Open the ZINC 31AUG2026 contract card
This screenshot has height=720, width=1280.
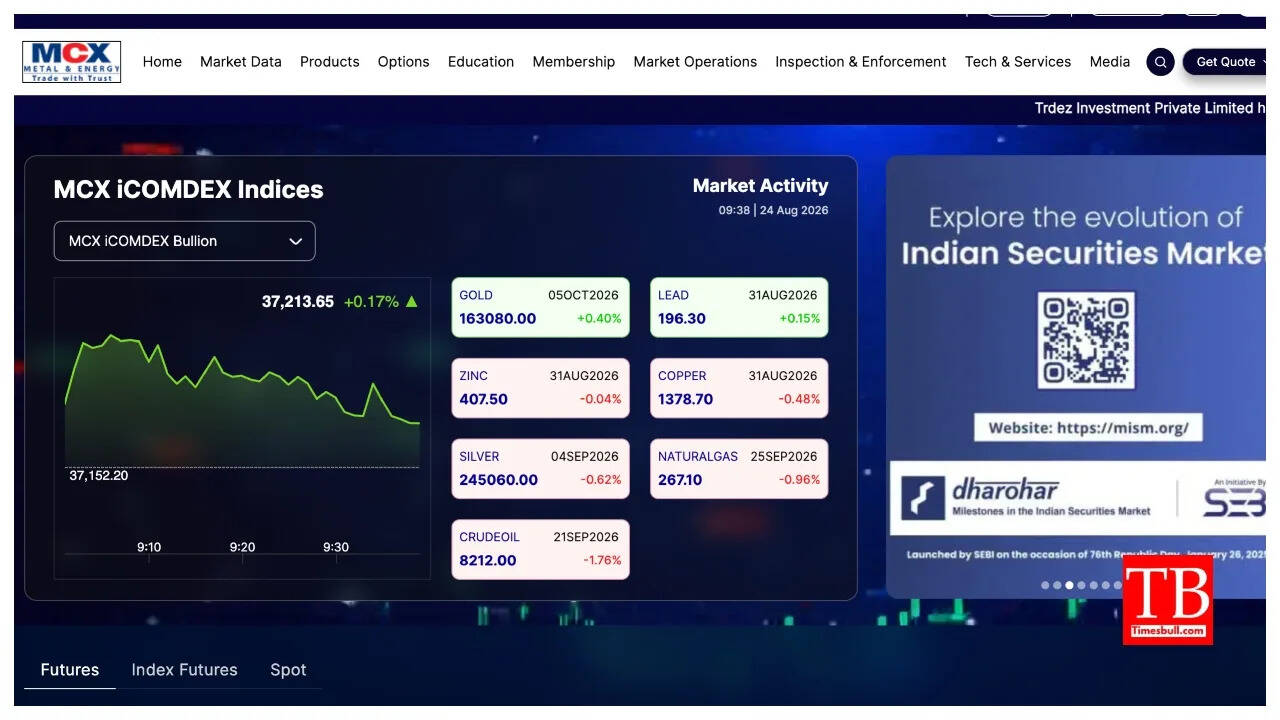pos(540,388)
